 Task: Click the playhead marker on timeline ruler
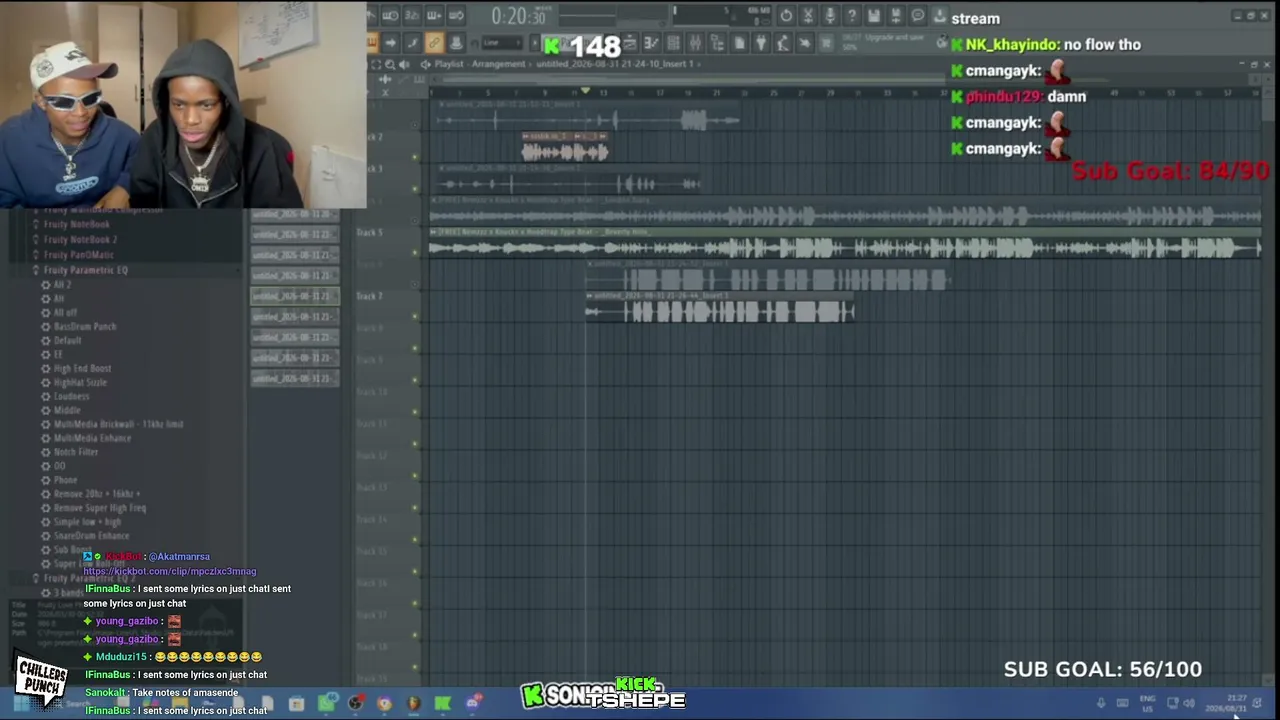(586, 92)
